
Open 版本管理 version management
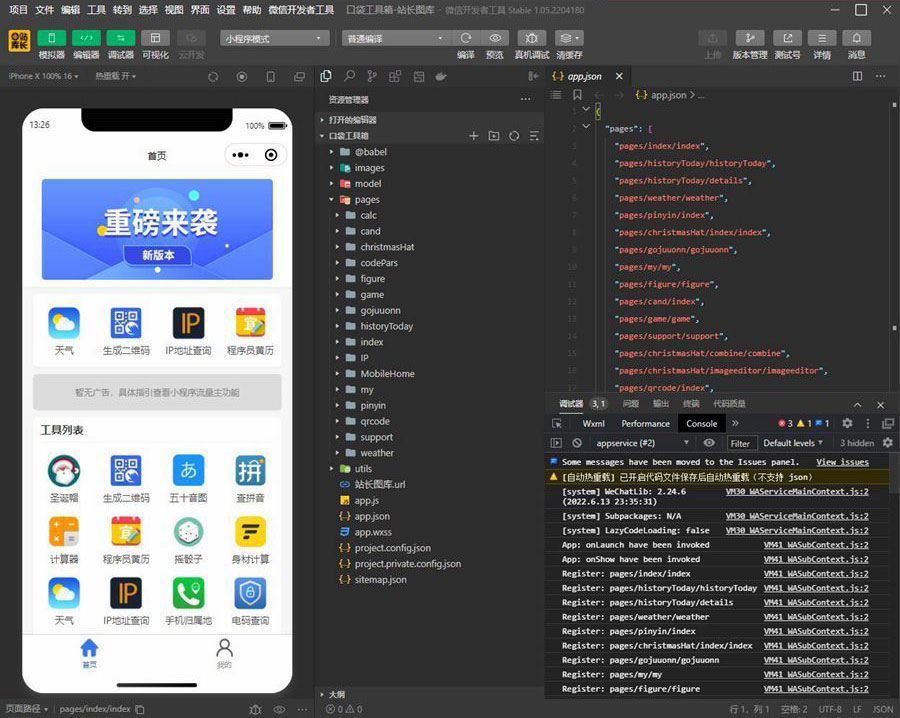[751, 38]
